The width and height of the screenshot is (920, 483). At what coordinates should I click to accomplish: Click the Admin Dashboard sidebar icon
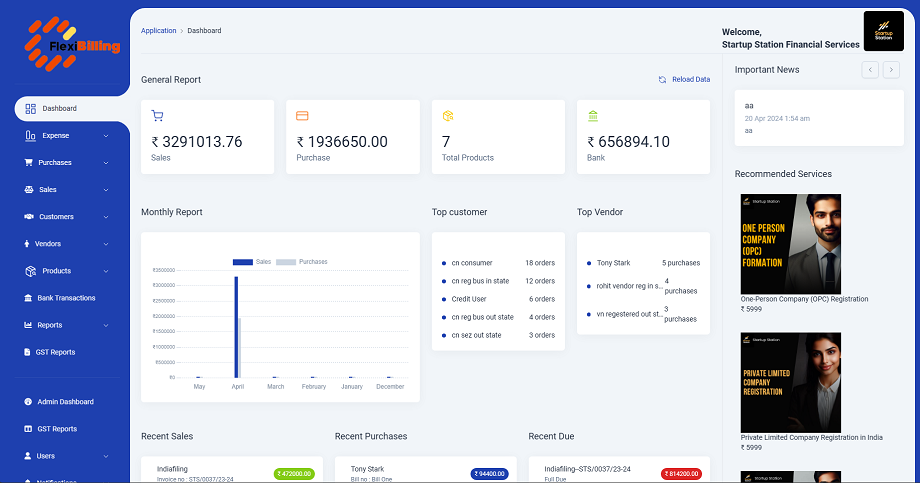coord(28,402)
